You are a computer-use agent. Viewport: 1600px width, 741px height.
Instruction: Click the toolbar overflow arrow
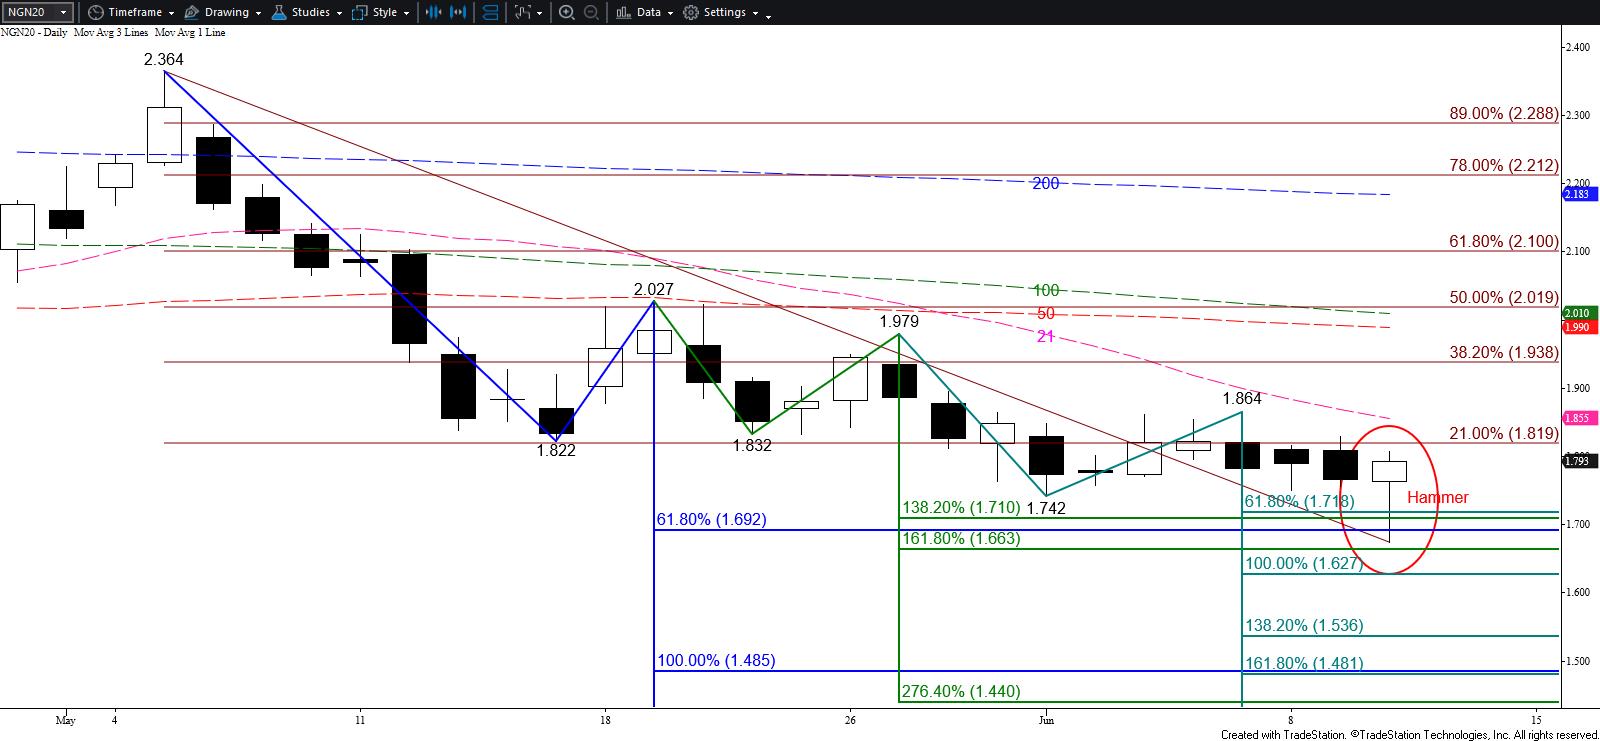(768, 14)
